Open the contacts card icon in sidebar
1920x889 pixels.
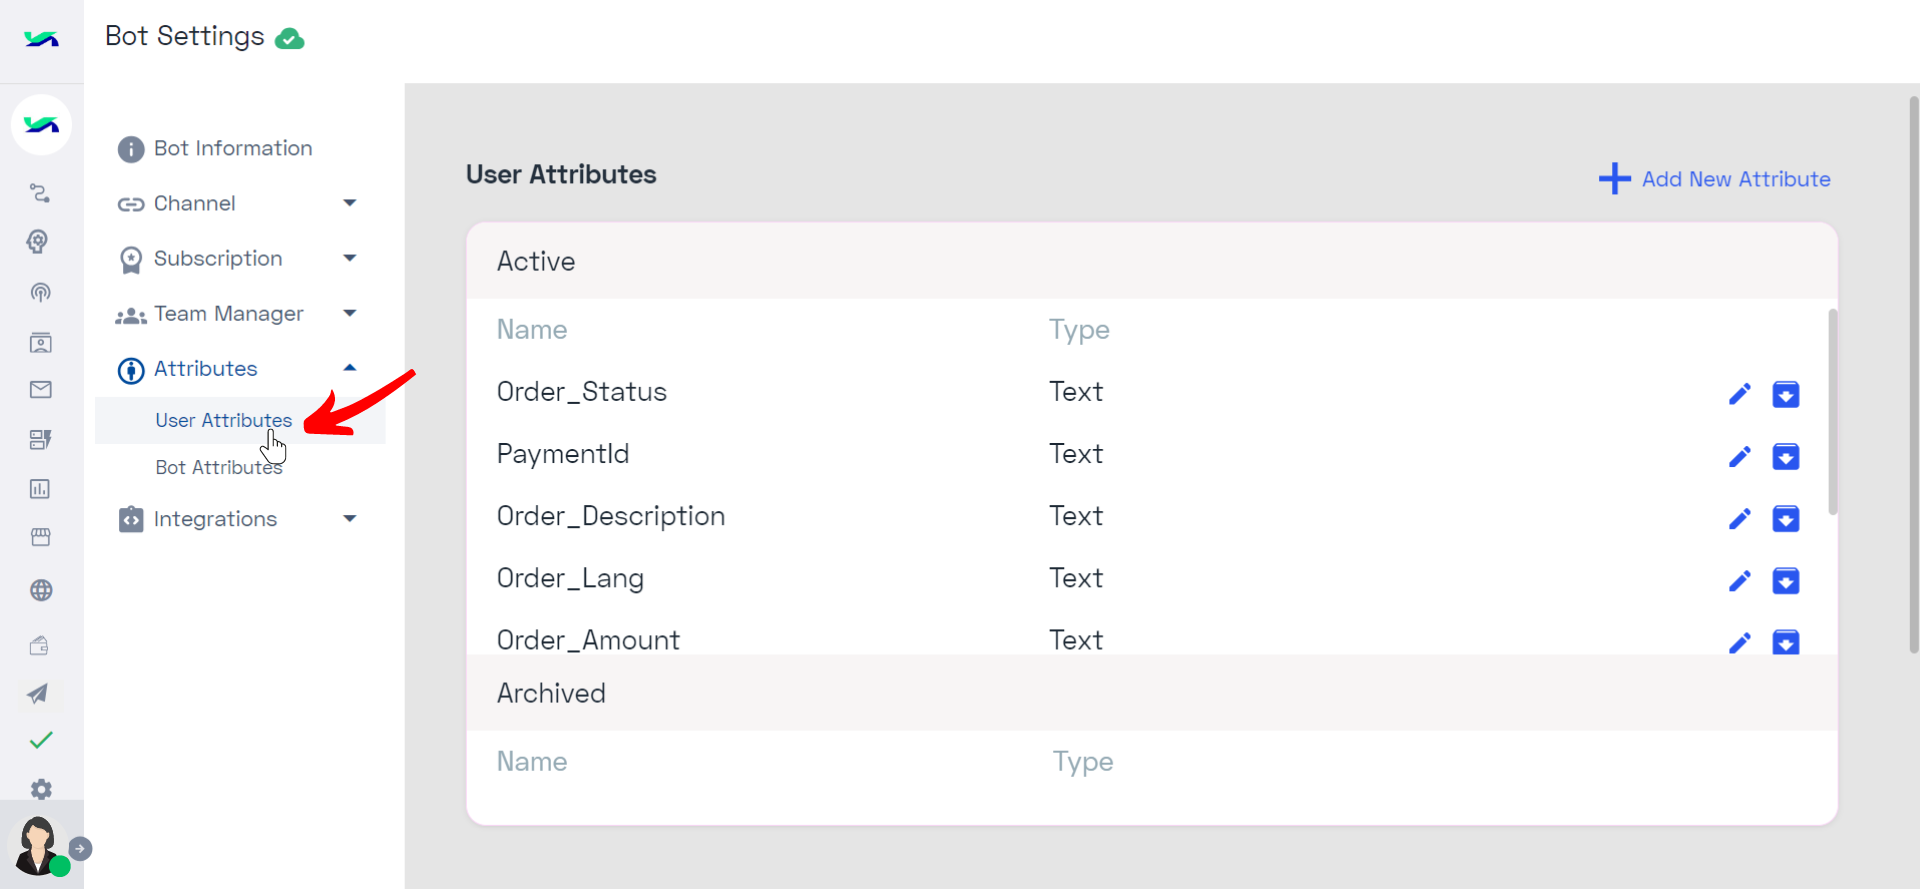[40, 343]
